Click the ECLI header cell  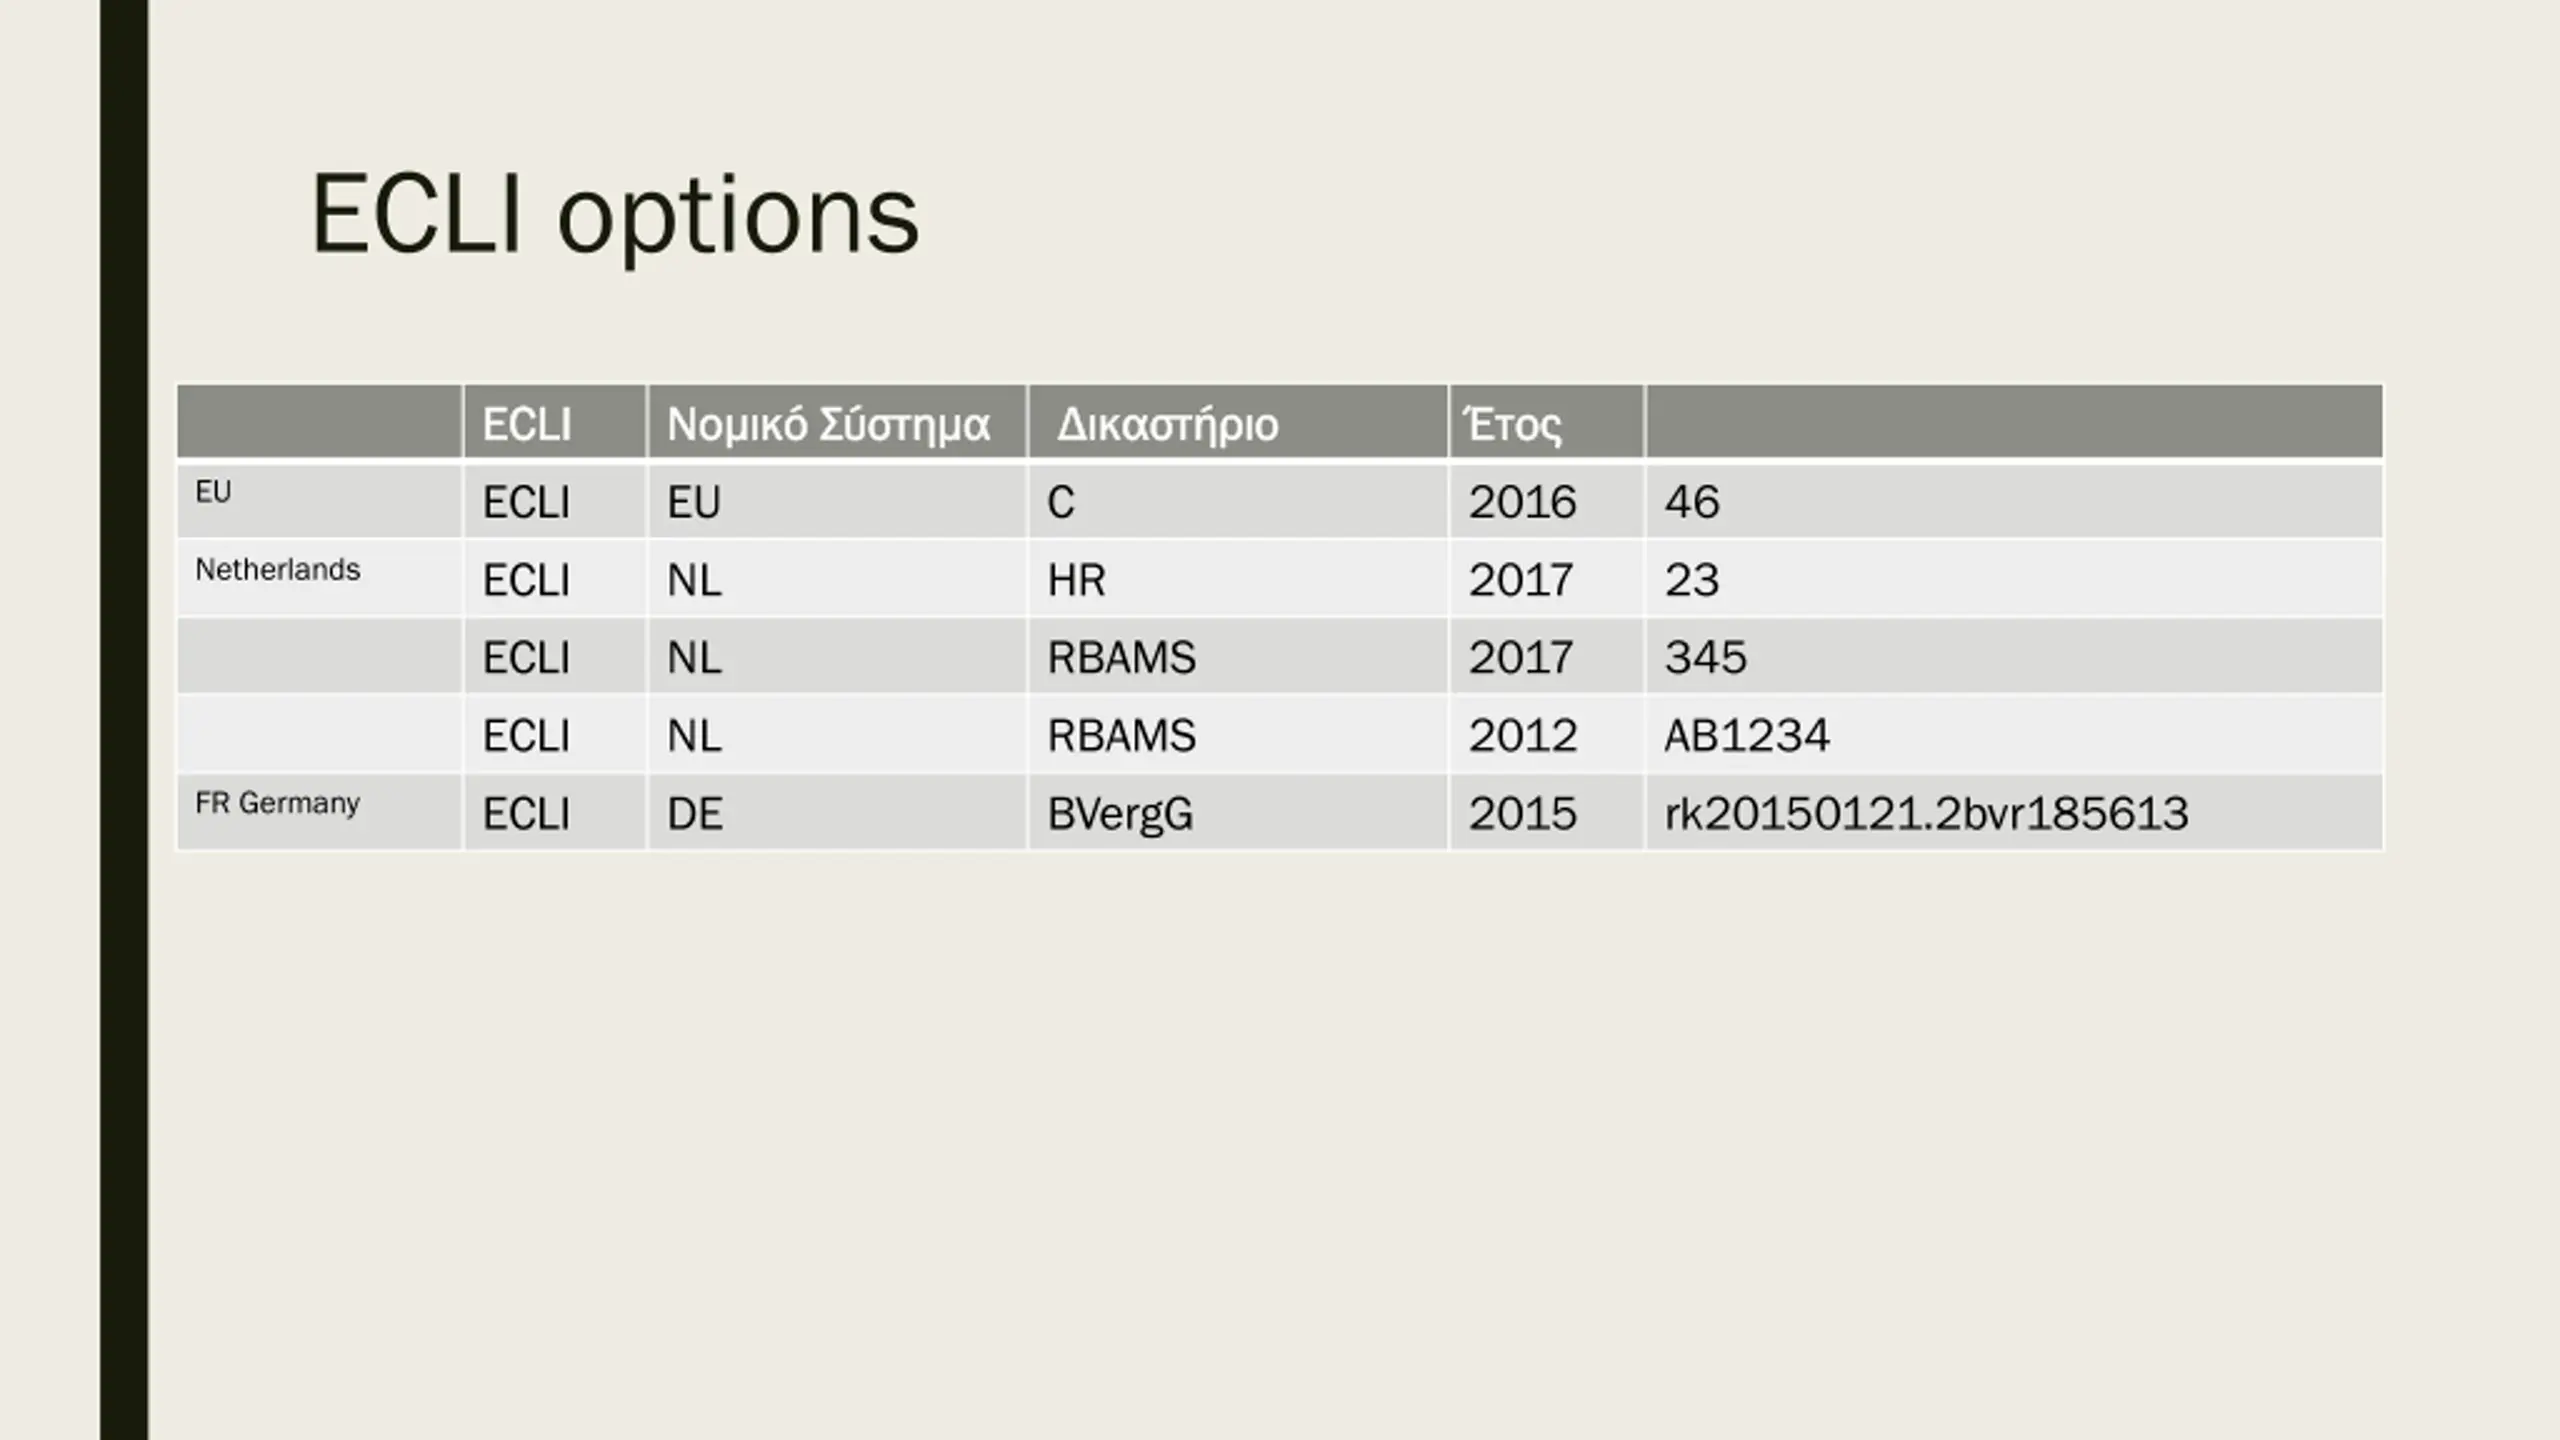(555, 422)
